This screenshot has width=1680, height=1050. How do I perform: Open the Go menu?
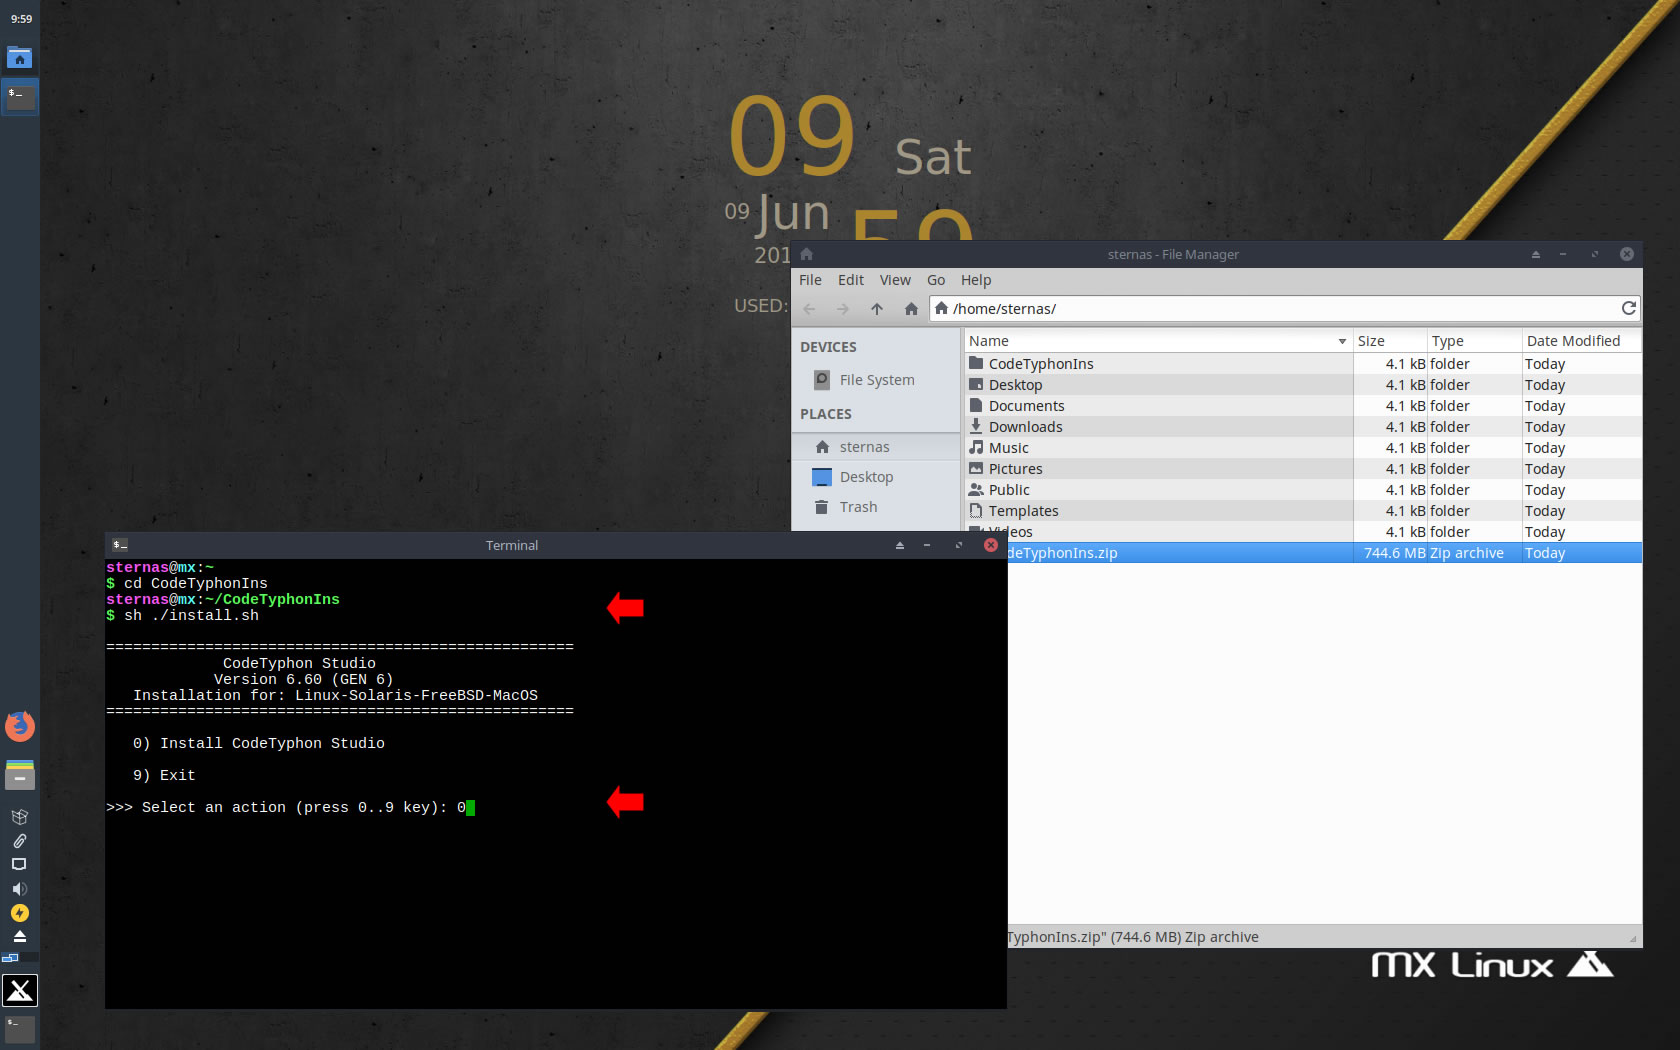(x=936, y=280)
